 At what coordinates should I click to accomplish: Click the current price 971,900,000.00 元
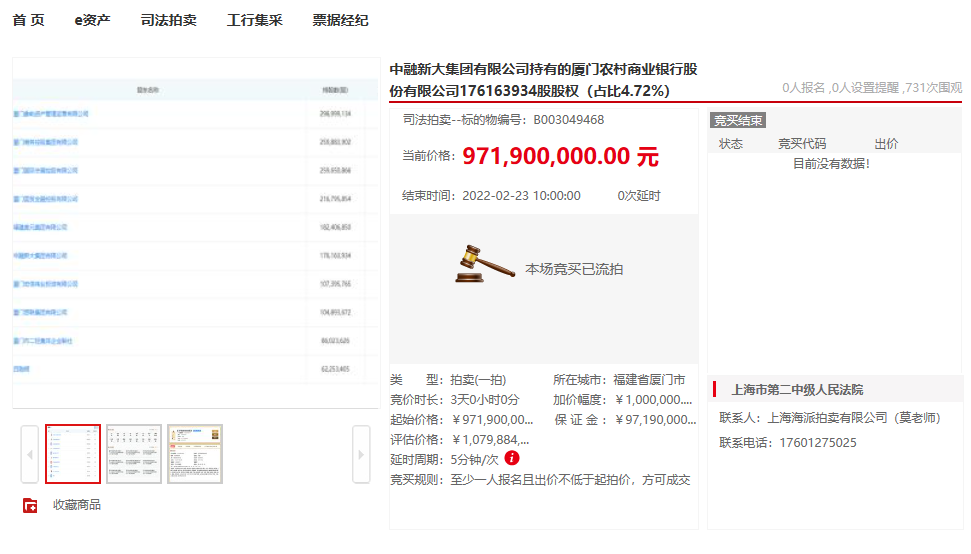click(x=560, y=156)
